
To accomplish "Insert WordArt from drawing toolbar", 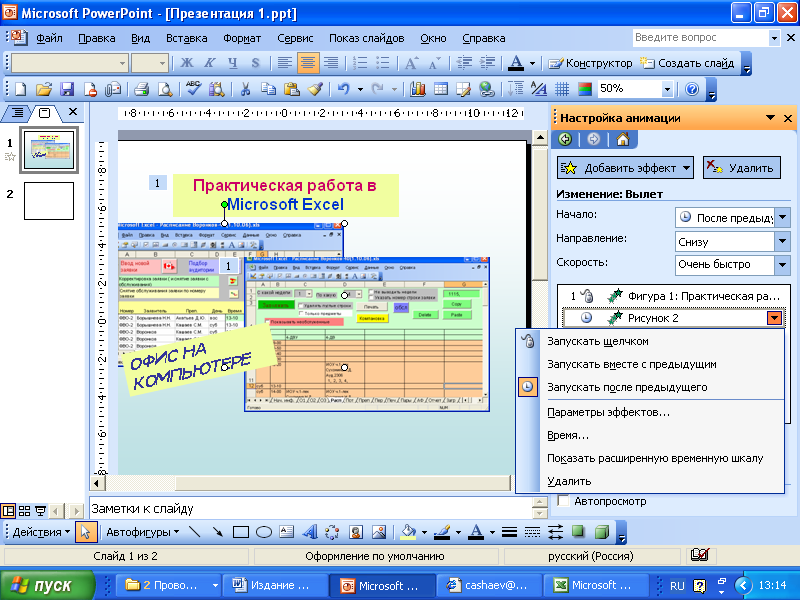I will 310,532.
